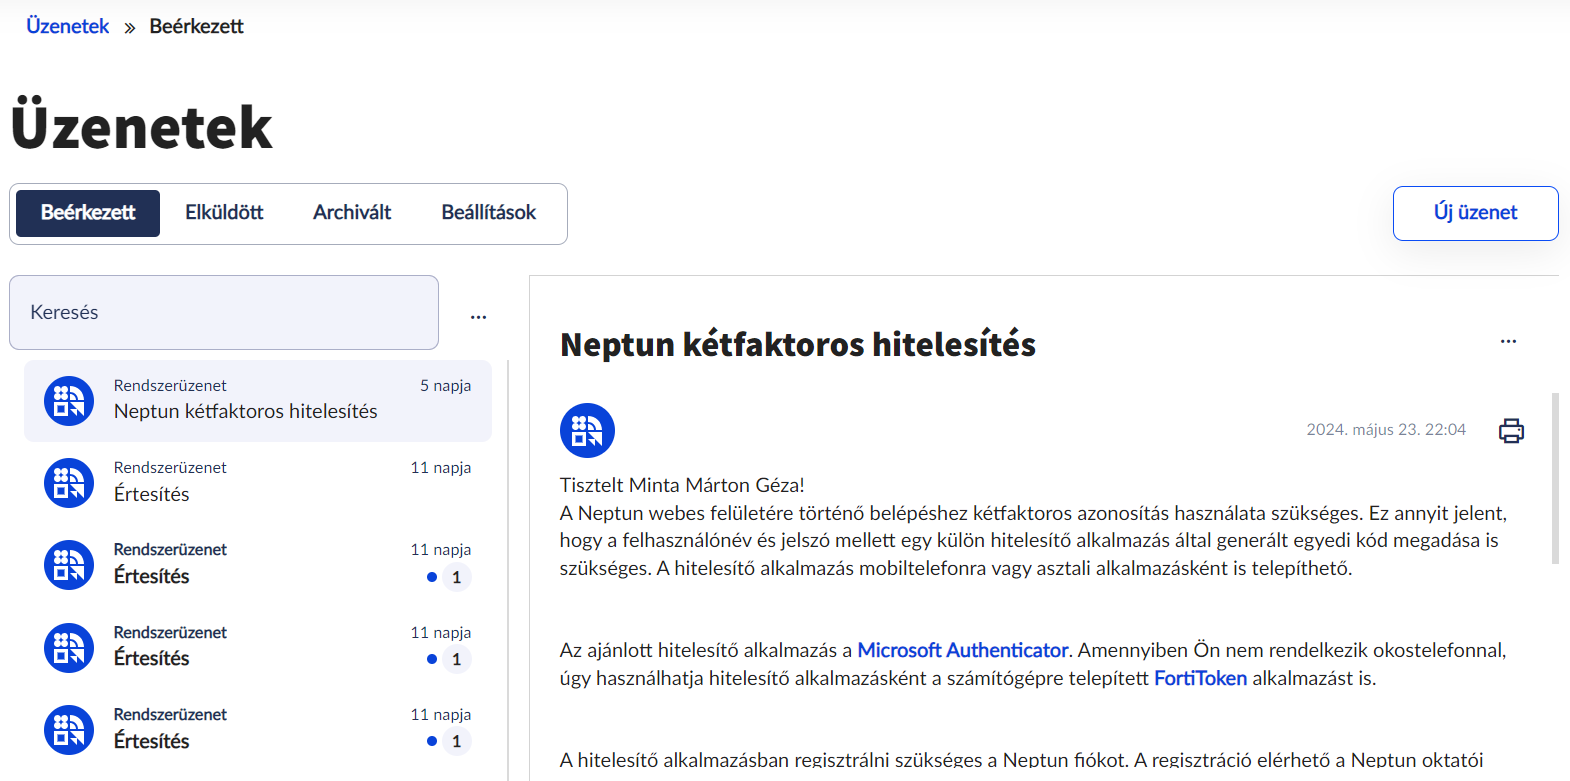Focus the Keresés search field
This screenshot has width=1570, height=781.
point(224,312)
